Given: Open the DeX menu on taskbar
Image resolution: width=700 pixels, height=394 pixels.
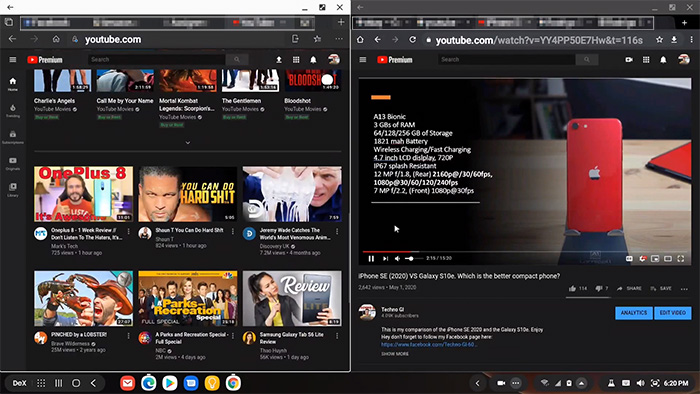Looking at the screenshot, I should [19, 383].
